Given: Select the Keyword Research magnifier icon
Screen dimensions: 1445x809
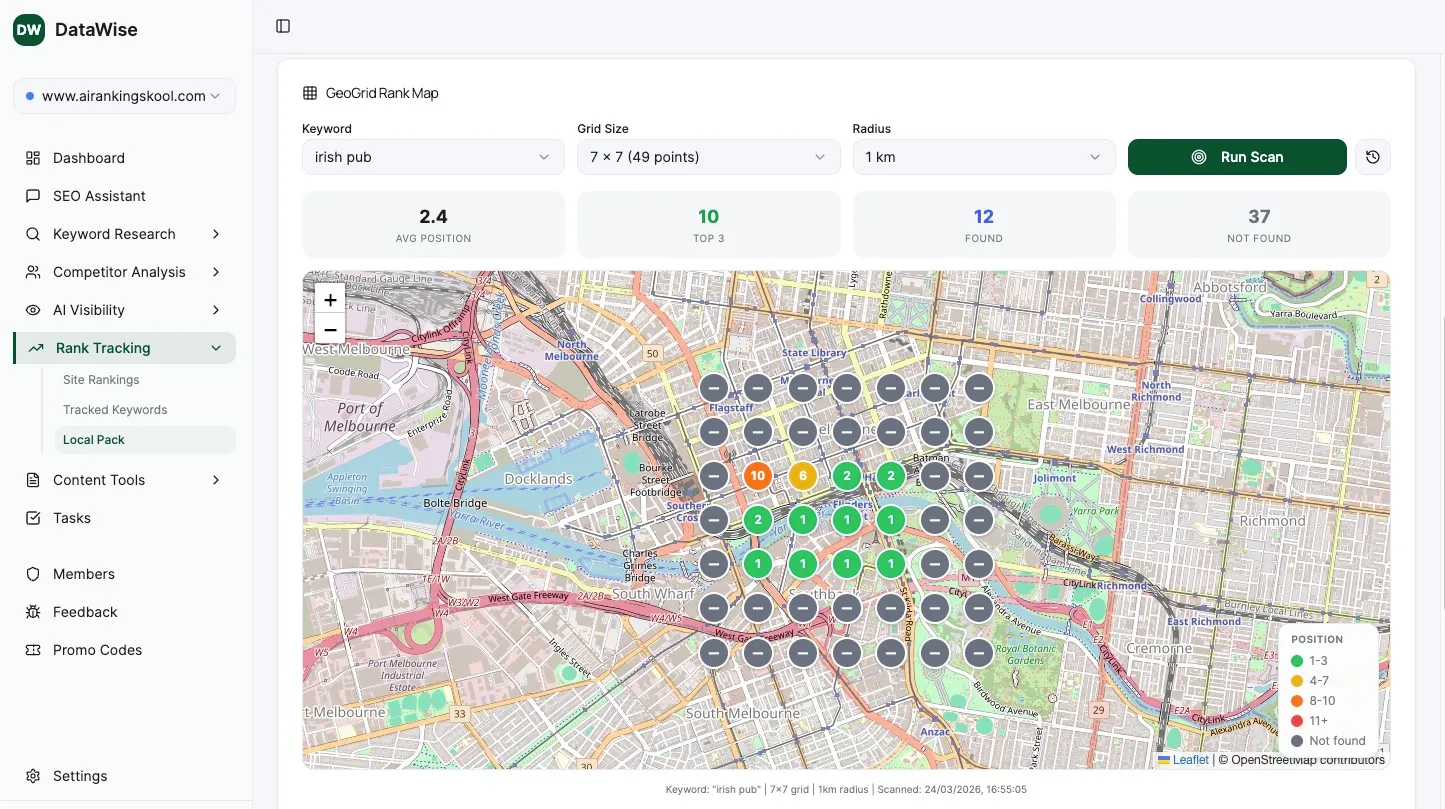Looking at the screenshot, I should coord(33,234).
